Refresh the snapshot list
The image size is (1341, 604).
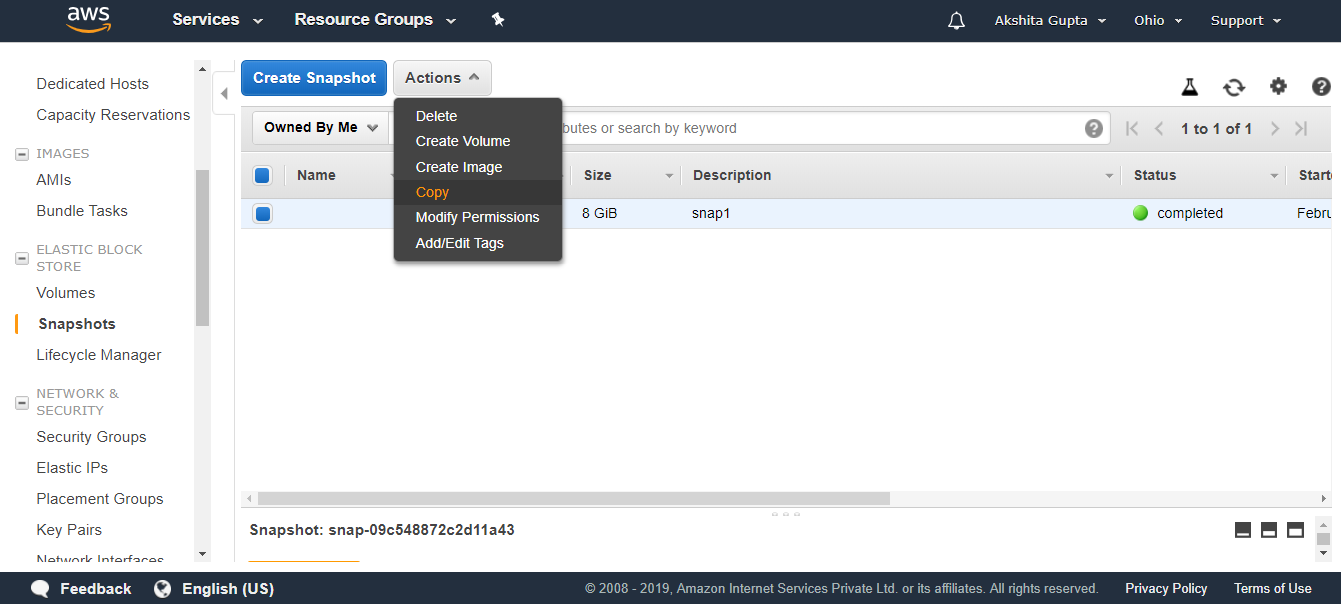coord(1234,87)
